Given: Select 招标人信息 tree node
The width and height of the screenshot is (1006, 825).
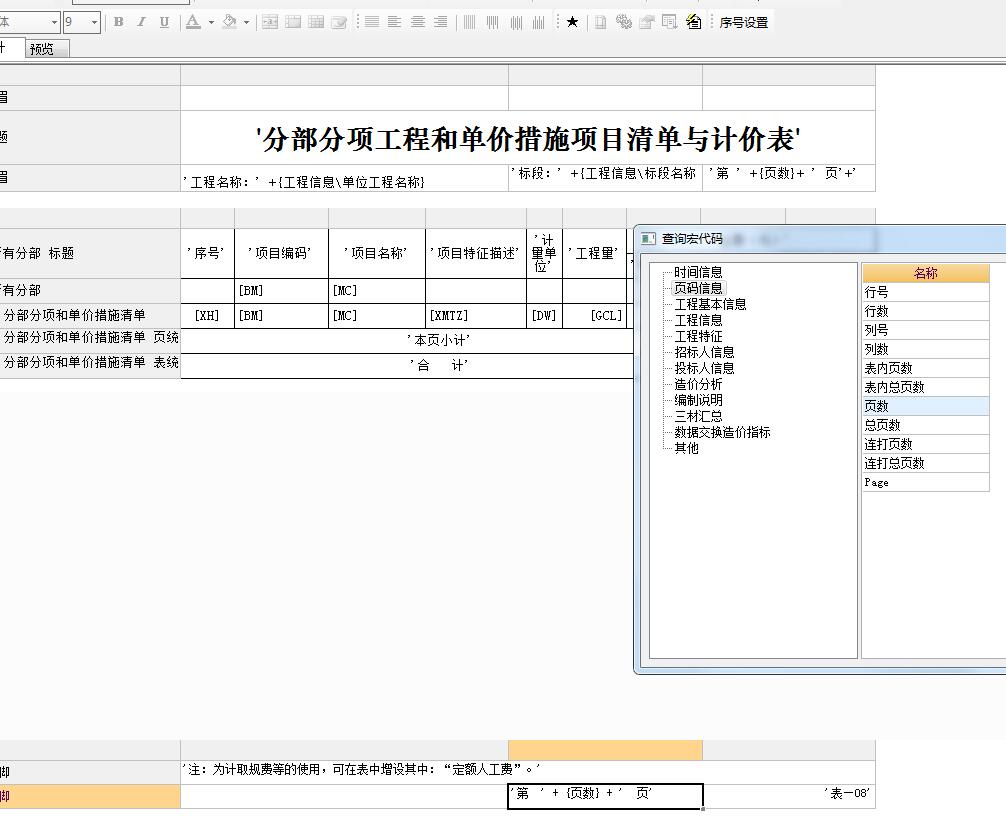Looking at the screenshot, I should tap(704, 352).
